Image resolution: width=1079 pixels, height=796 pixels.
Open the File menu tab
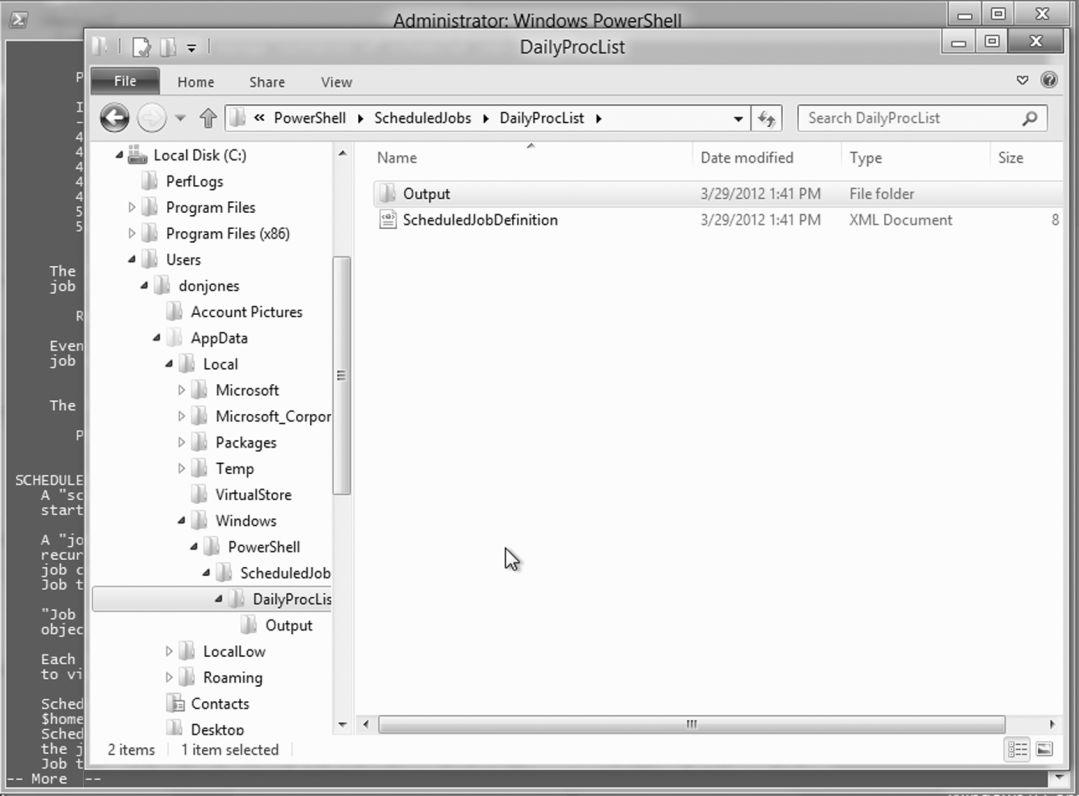(x=125, y=82)
